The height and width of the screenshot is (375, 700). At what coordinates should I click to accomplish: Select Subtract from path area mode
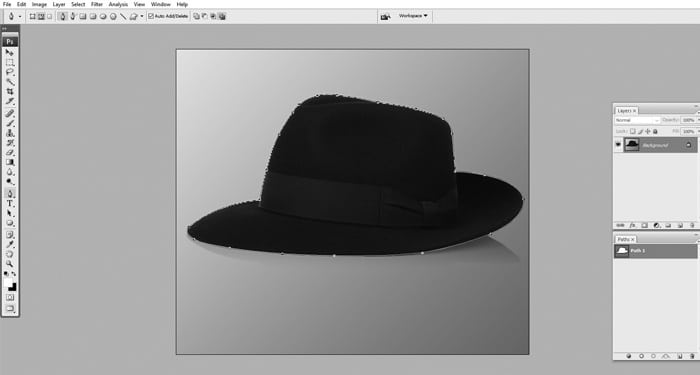(204, 17)
